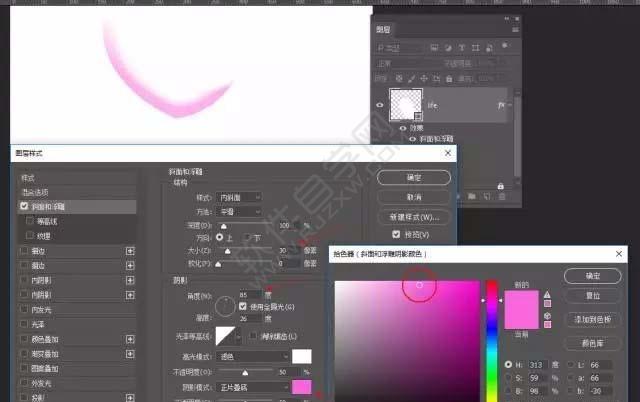Open 阴影模式 dropdown showing 正片叠底
Image resolution: width=640 pixels, height=402 pixels.
pos(253,387)
